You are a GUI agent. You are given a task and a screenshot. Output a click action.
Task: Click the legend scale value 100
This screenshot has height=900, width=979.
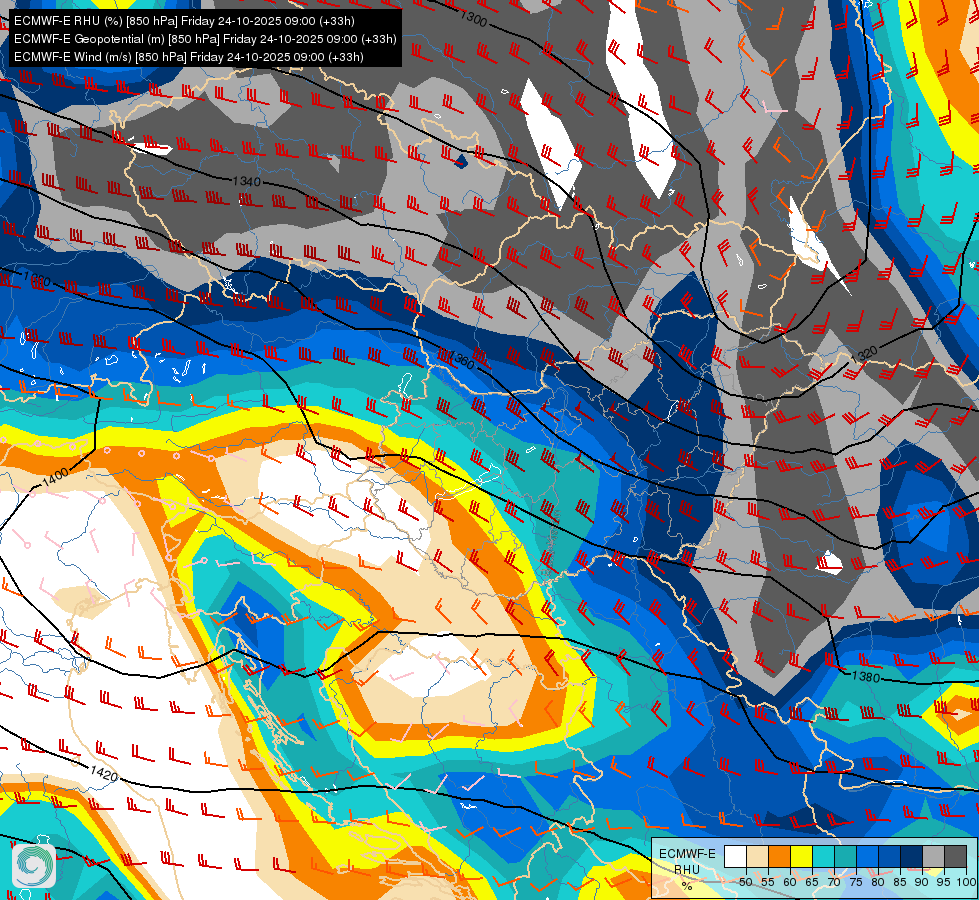[x=966, y=882]
